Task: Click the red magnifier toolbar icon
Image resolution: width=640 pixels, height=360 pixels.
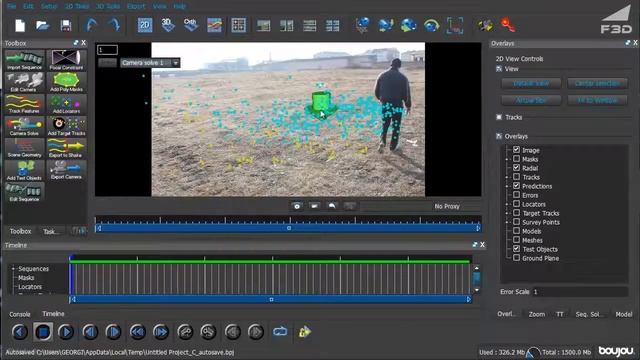Action: pos(508,25)
